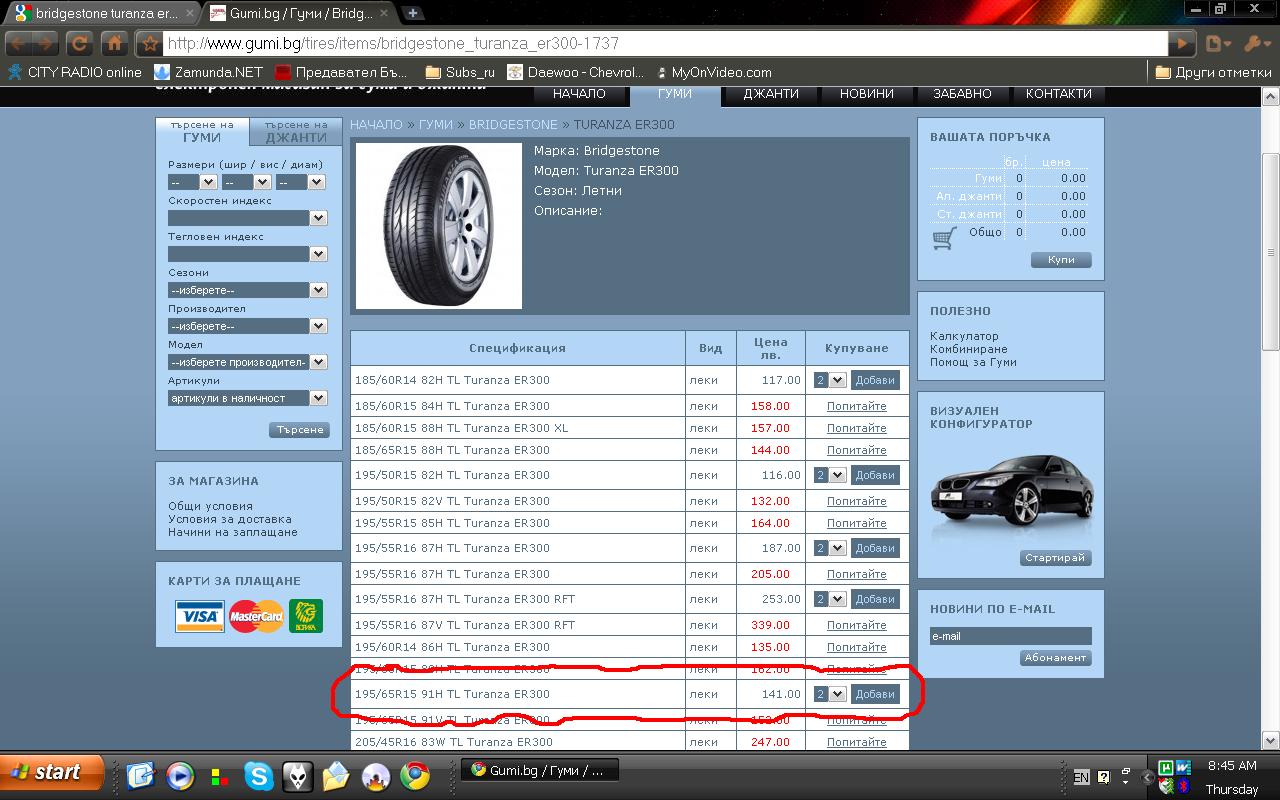This screenshot has height=800, width=1280.
Task: Open the page menu icon in Chrome
Action: [x=1218, y=44]
